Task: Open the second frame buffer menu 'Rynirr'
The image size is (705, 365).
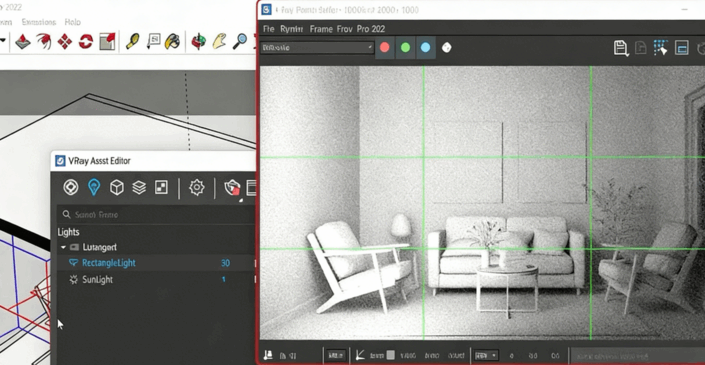Action: (291, 29)
